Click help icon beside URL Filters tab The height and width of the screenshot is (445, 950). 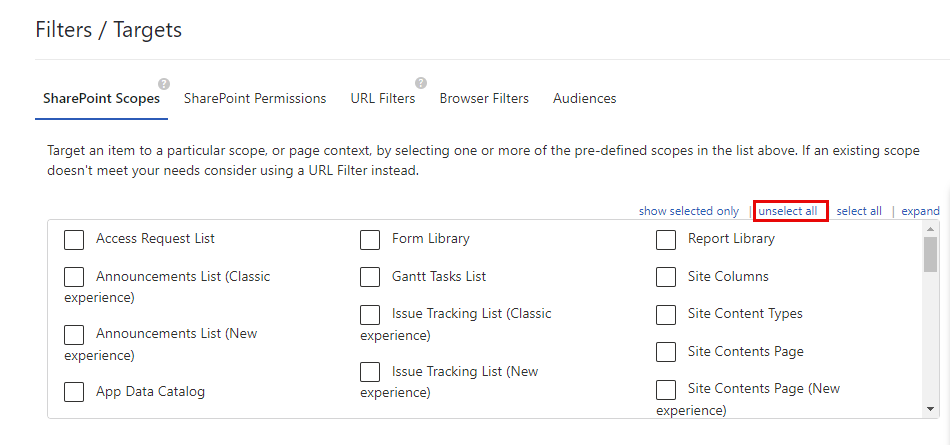421,83
